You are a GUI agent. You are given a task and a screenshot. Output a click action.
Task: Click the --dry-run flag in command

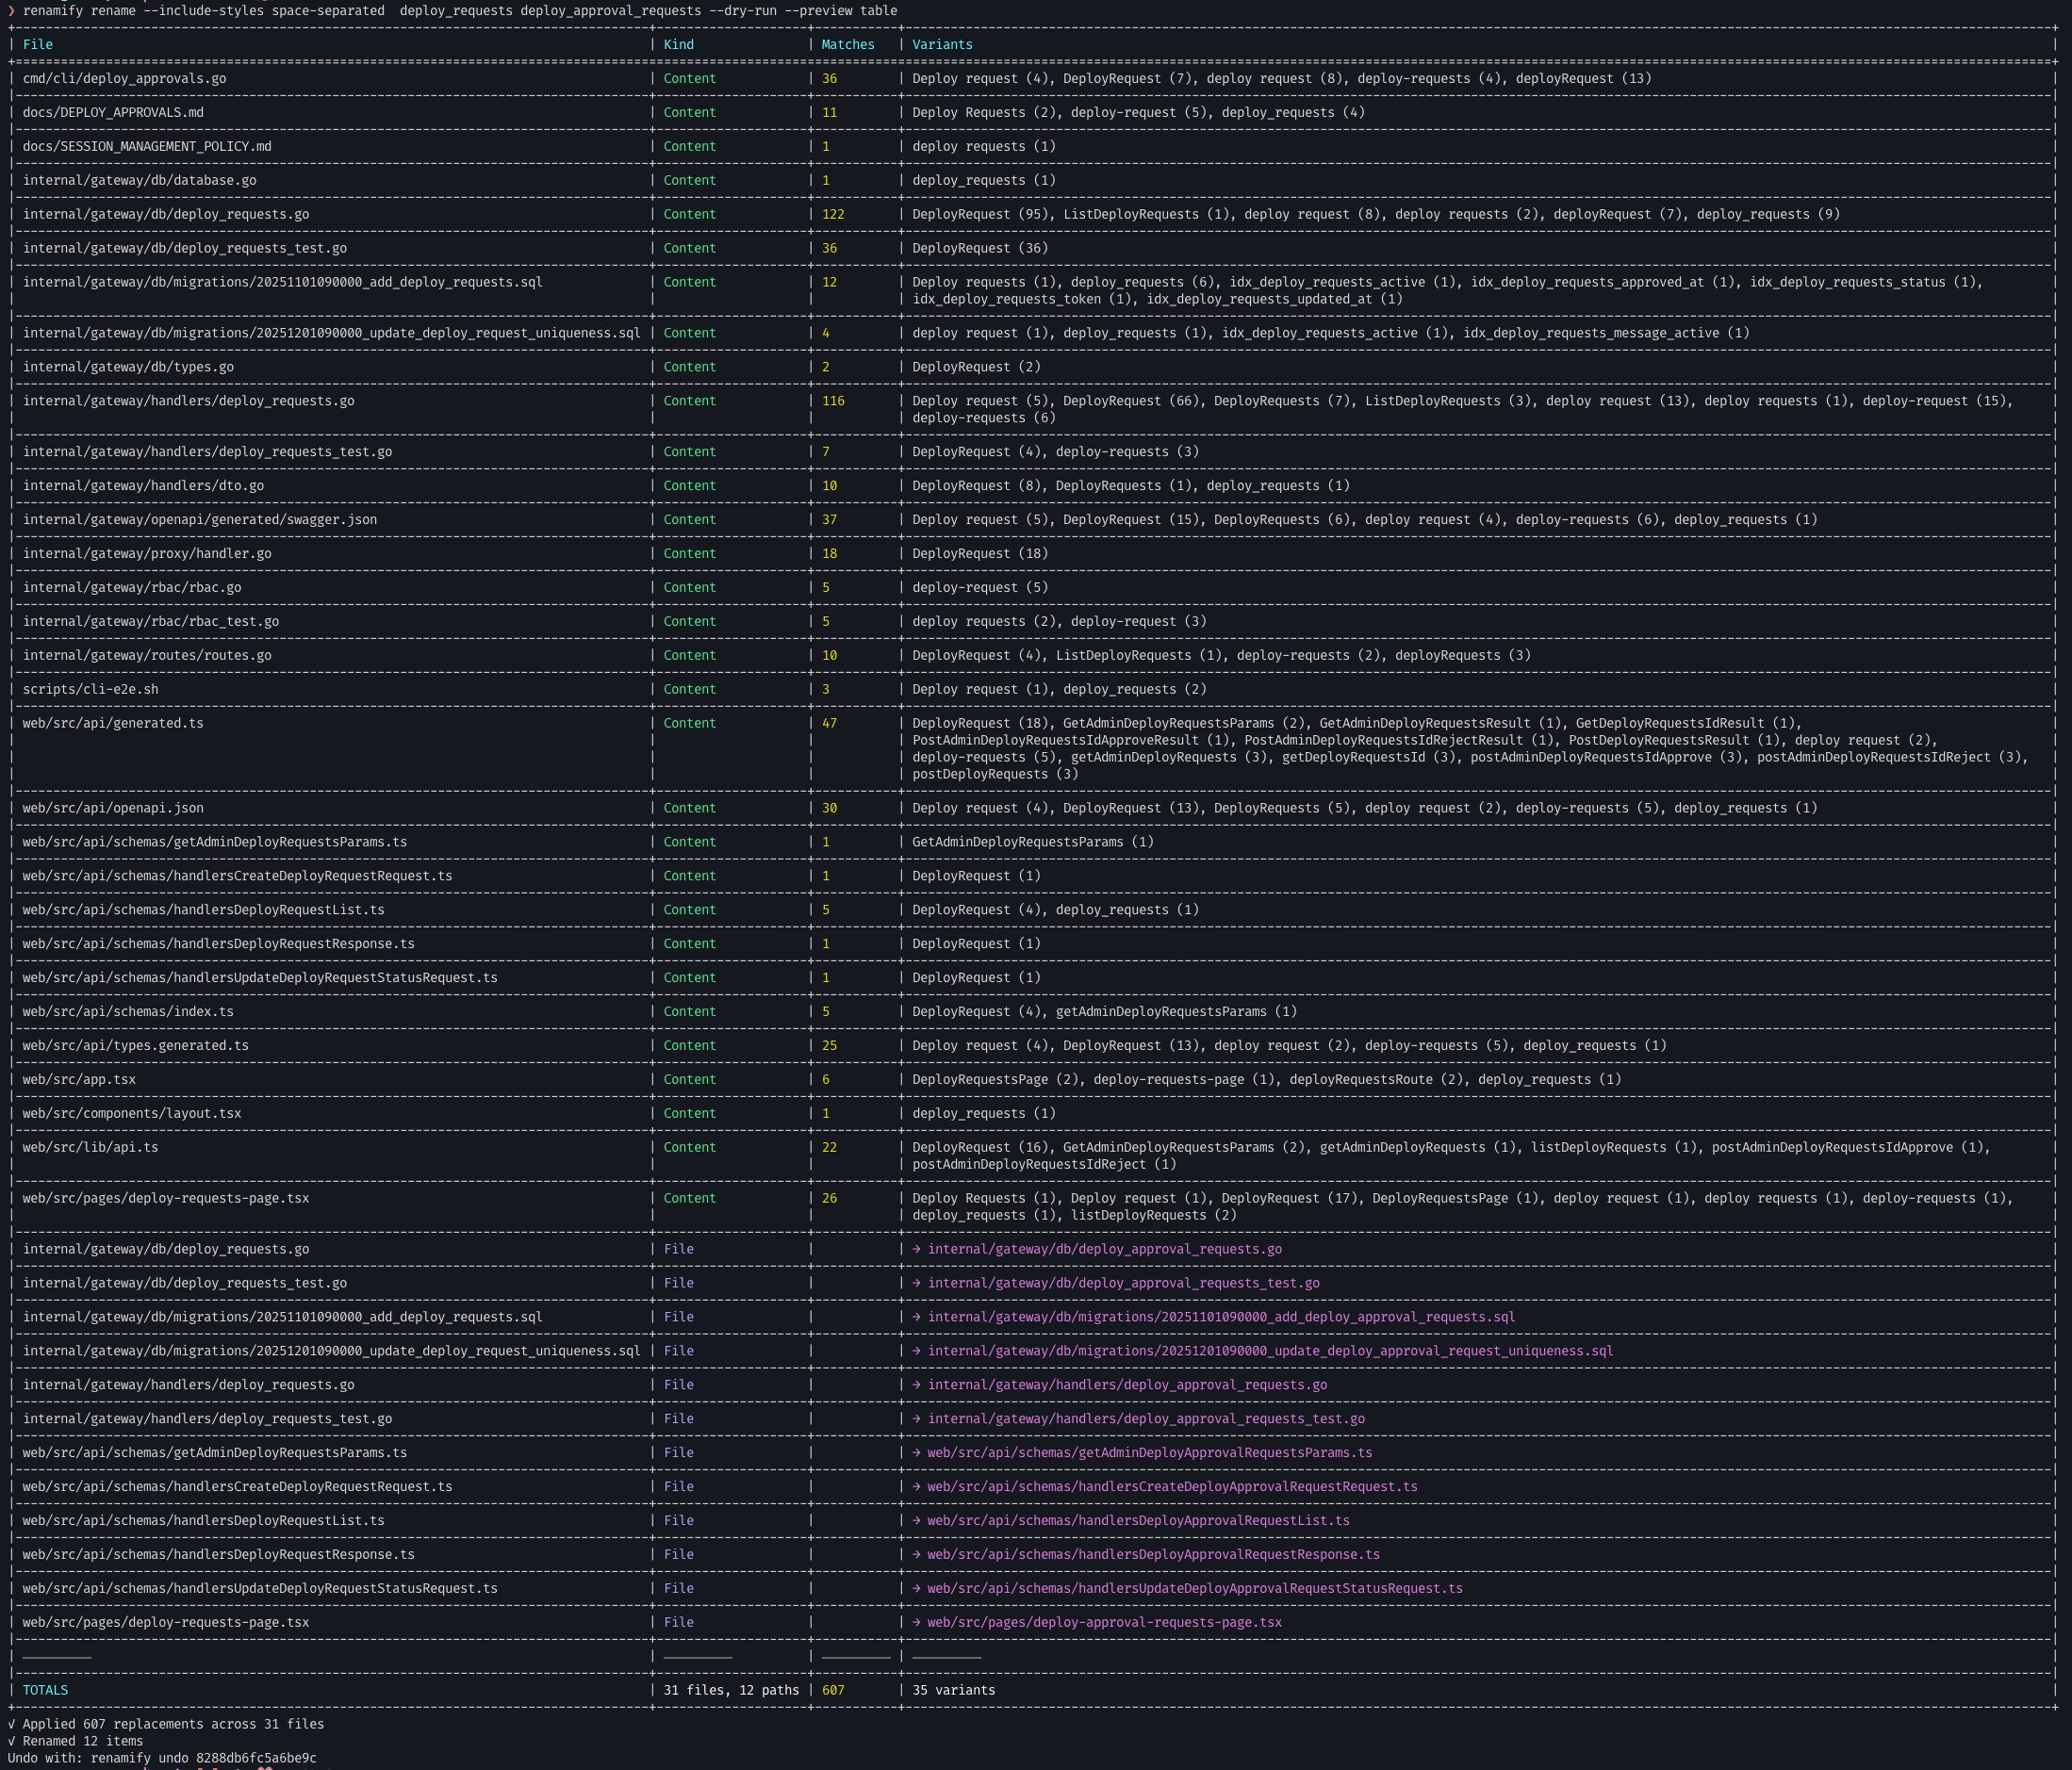pyautogui.click(x=743, y=11)
